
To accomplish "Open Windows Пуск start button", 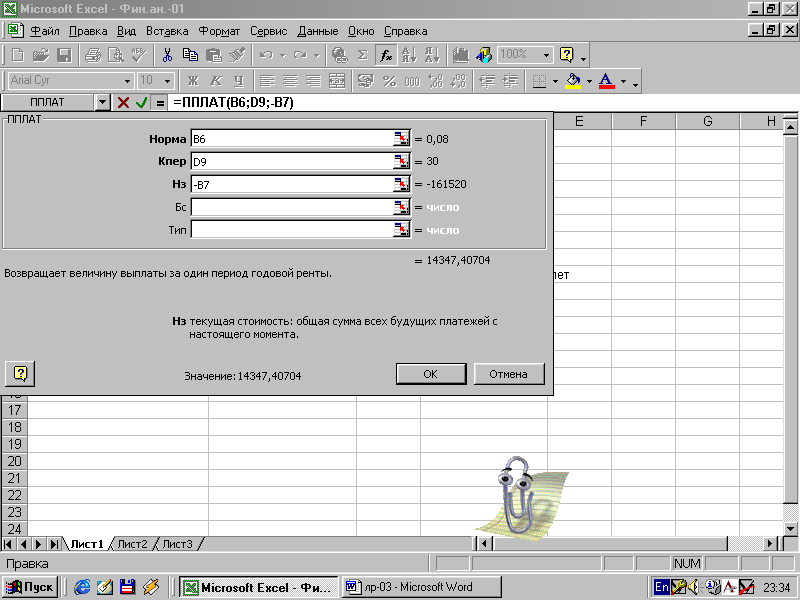I will (30, 587).
